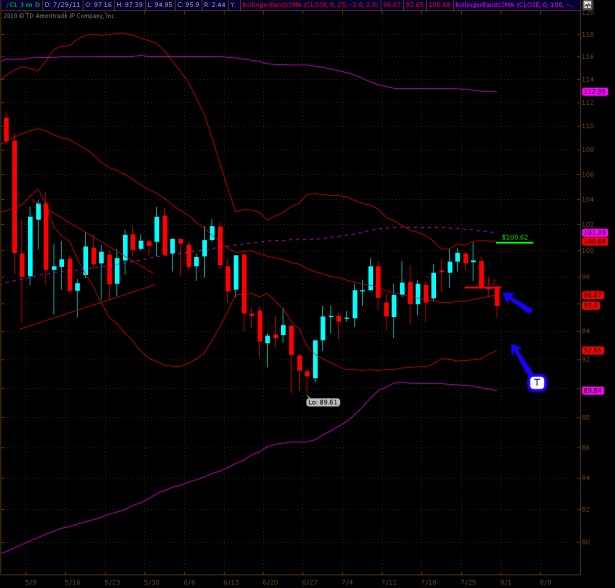Image resolution: width=615 pixels, height=588 pixels.
Task: Click the red 95.9 last price bubble
Action: [x=591, y=305]
